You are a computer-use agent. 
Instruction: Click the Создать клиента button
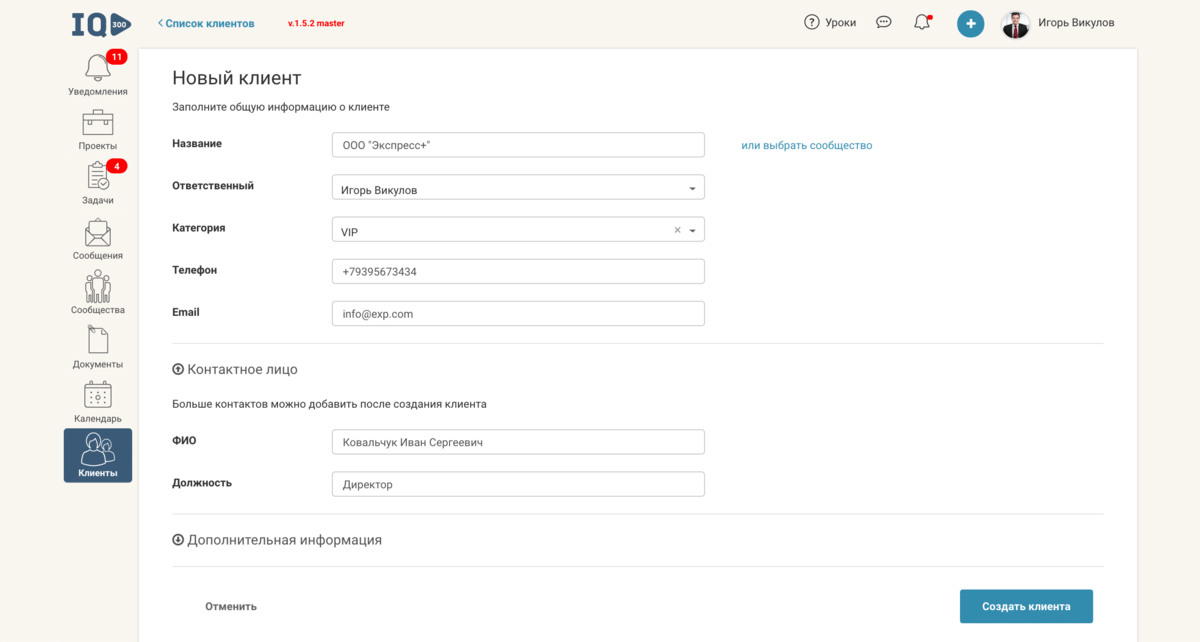click(1026, 606)
